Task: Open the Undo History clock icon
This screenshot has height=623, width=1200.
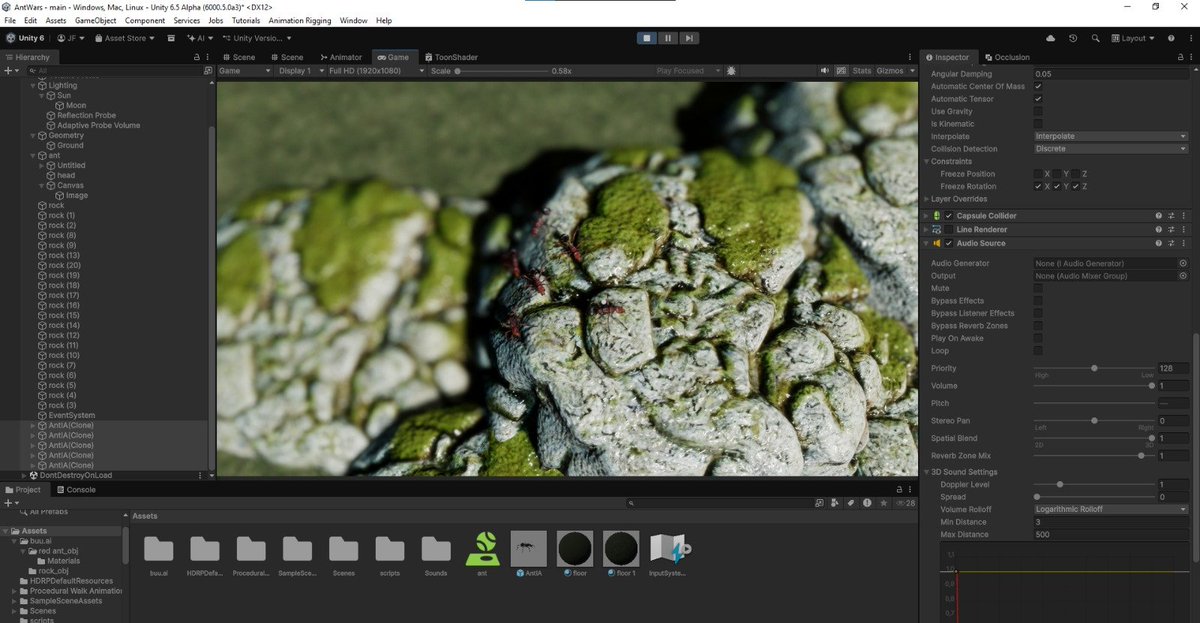Action: [x=1072, y=38]
